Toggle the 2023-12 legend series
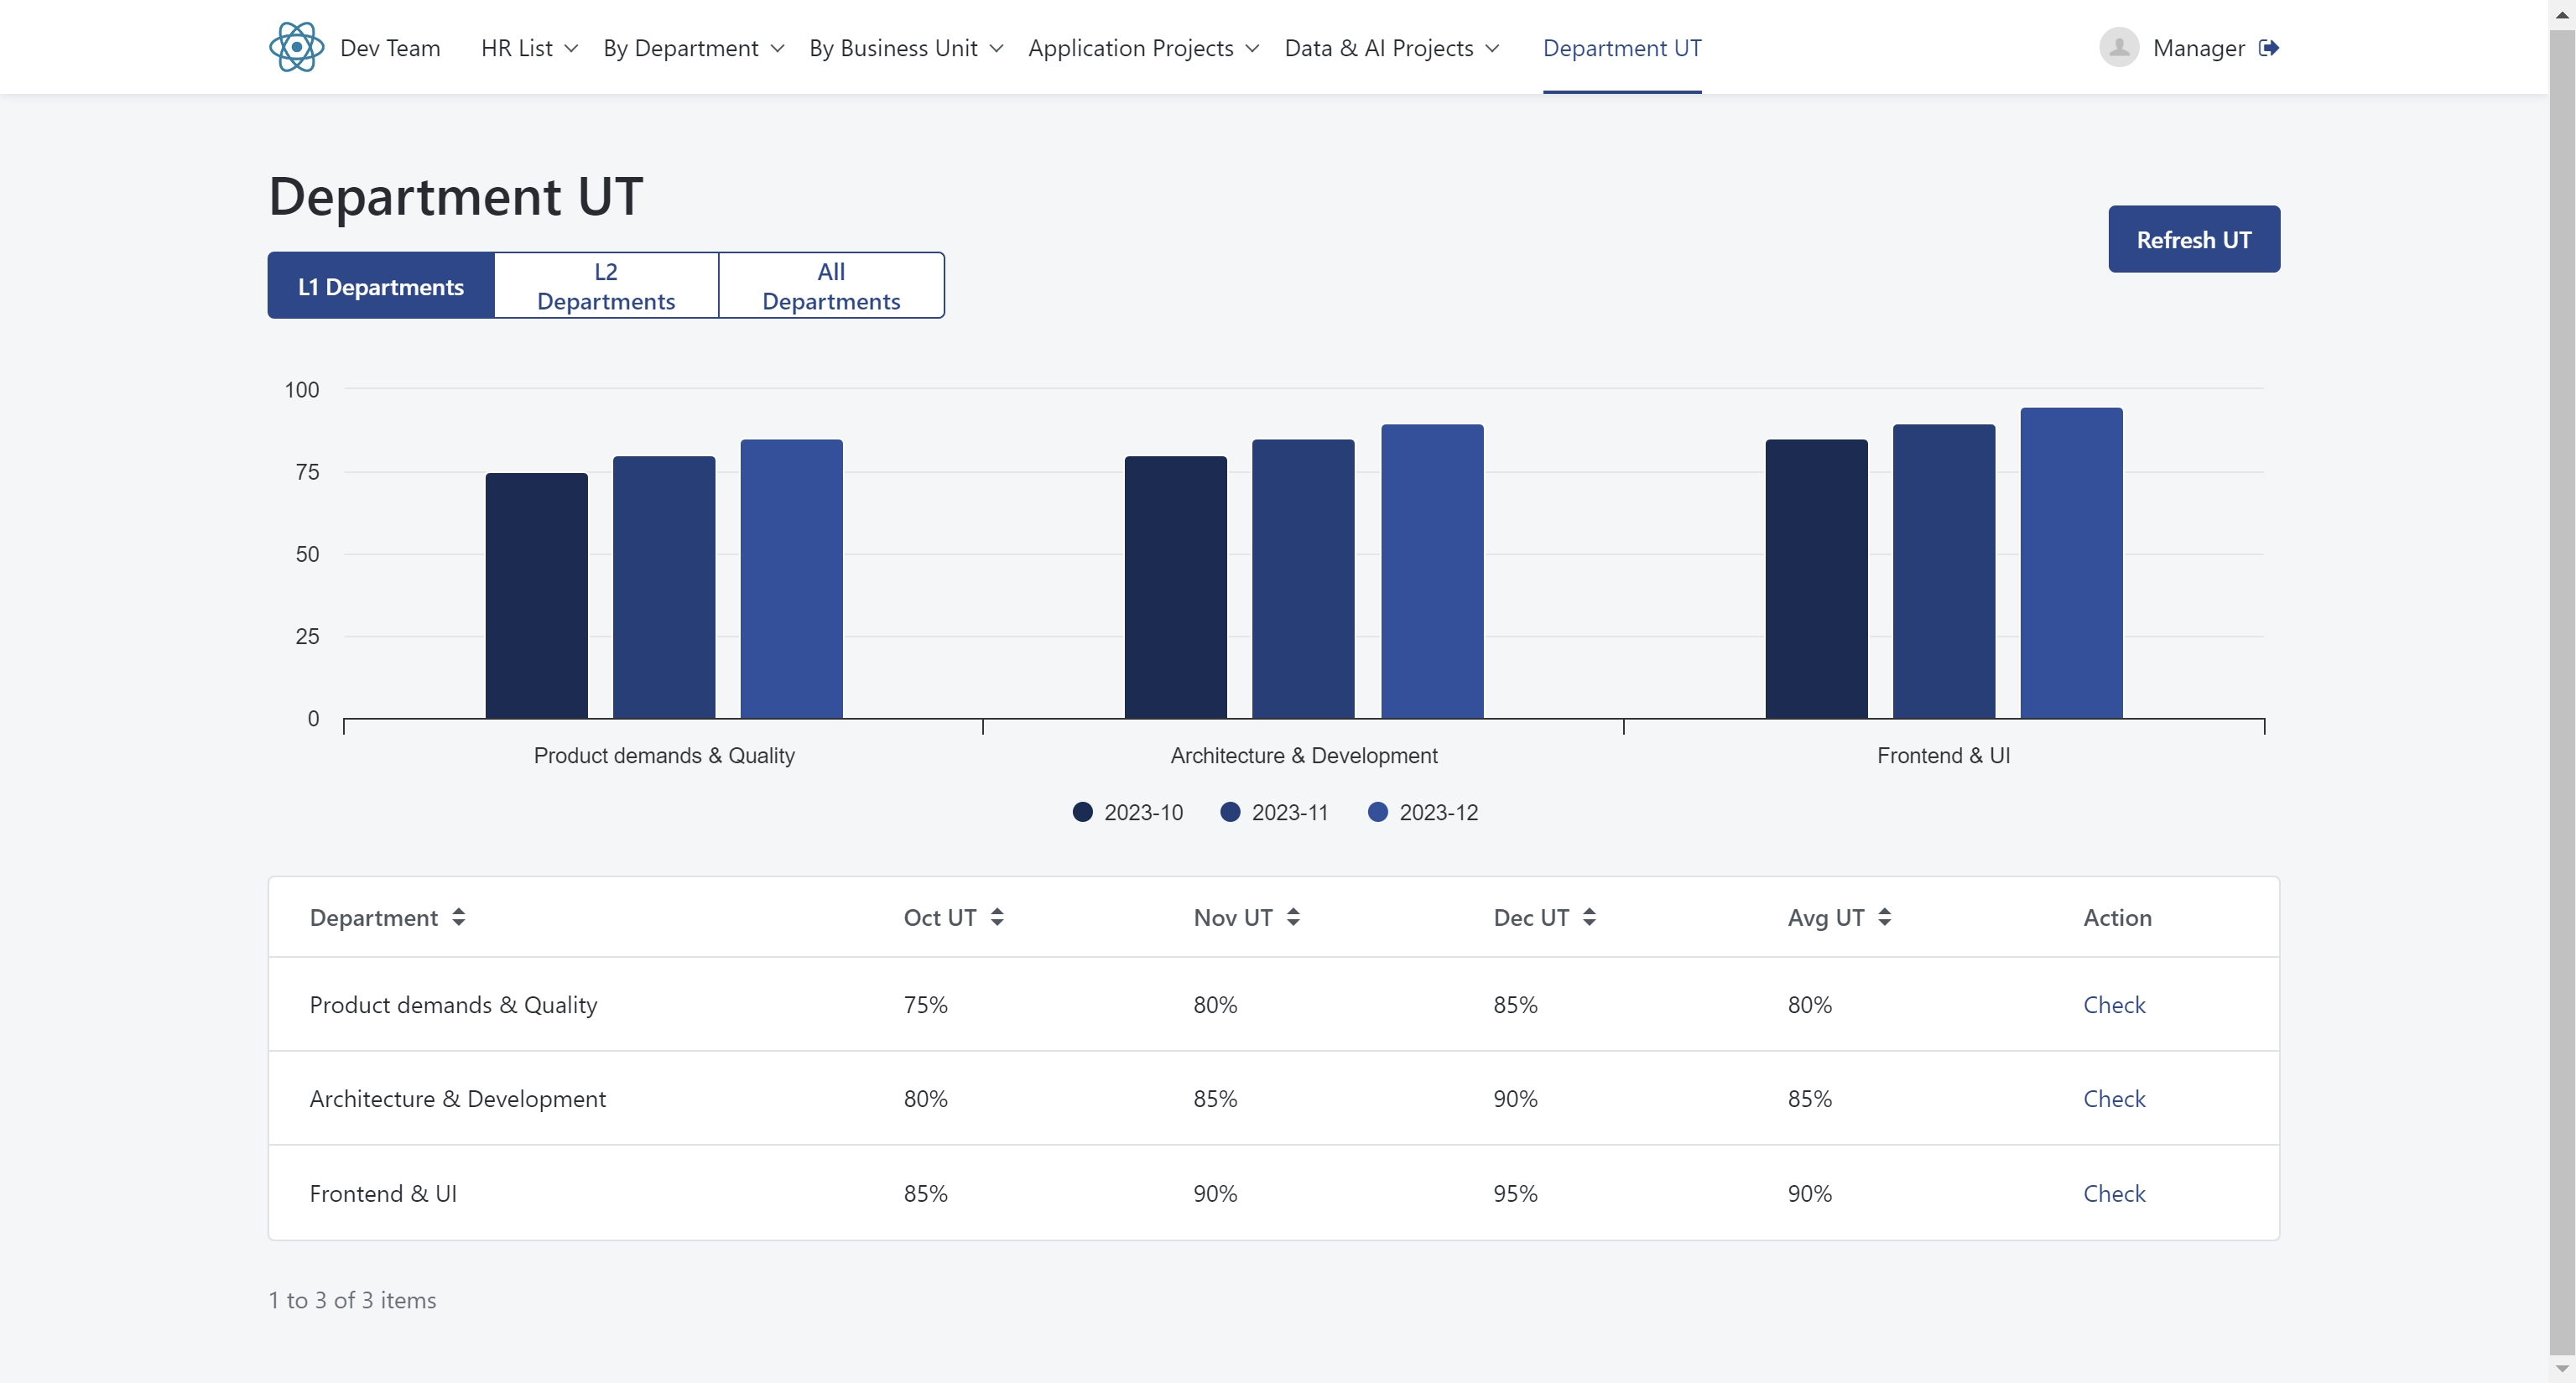The image size is (2576, 1383). coord(1422,812)
